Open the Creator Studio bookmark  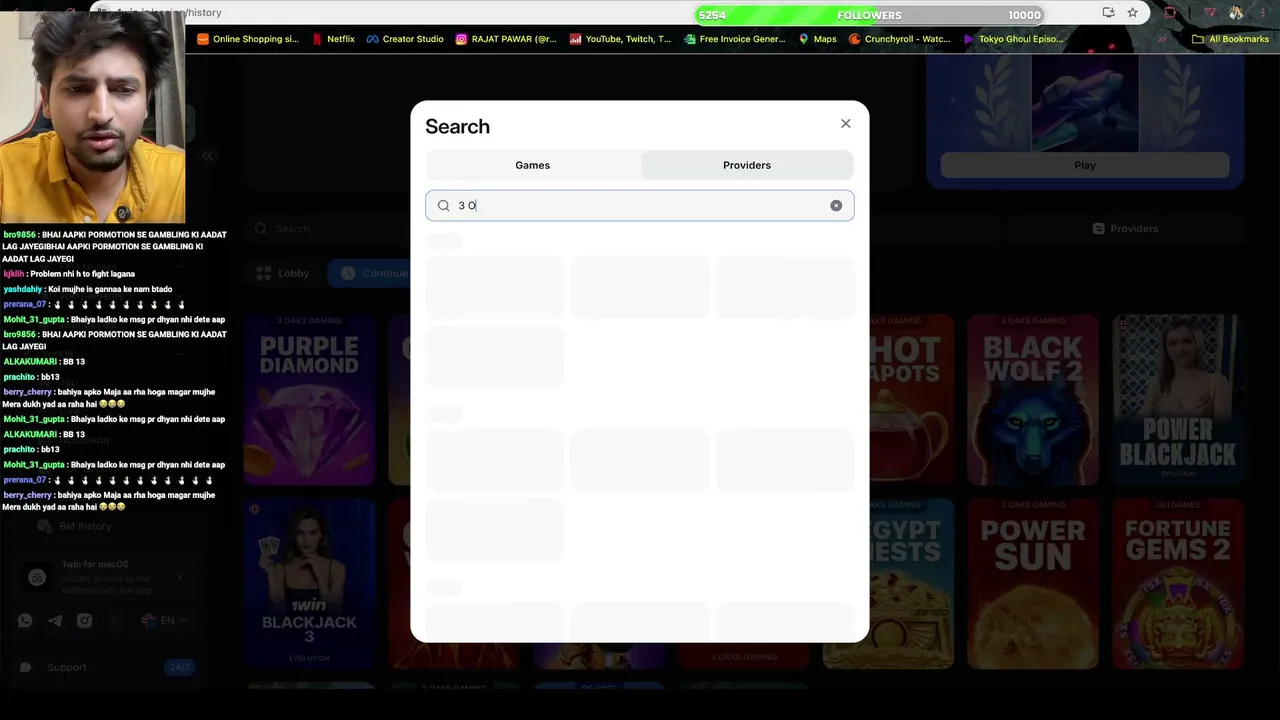(404, 39)
